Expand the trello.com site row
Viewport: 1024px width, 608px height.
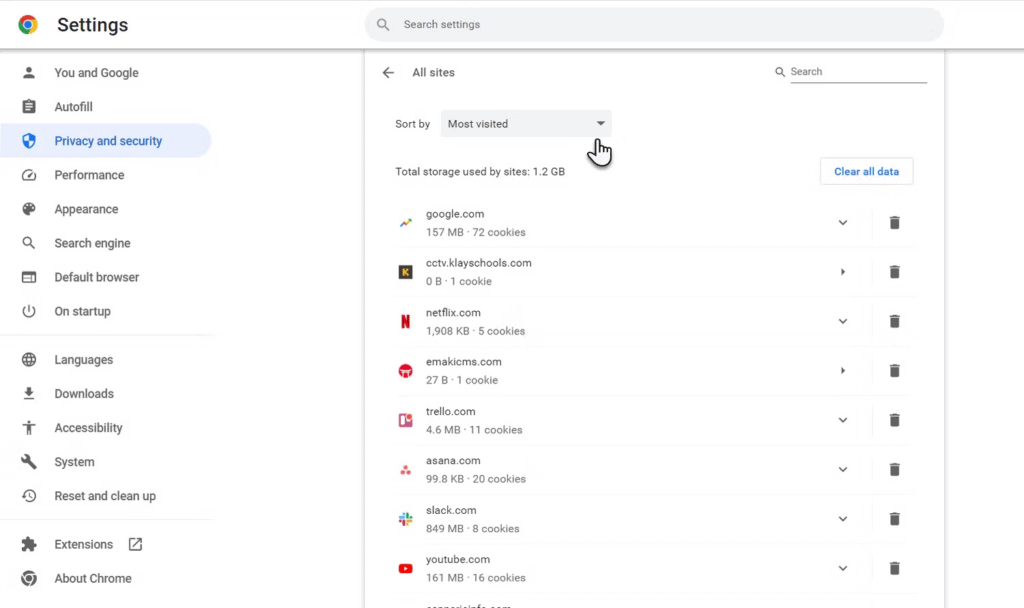pos(842,420)
